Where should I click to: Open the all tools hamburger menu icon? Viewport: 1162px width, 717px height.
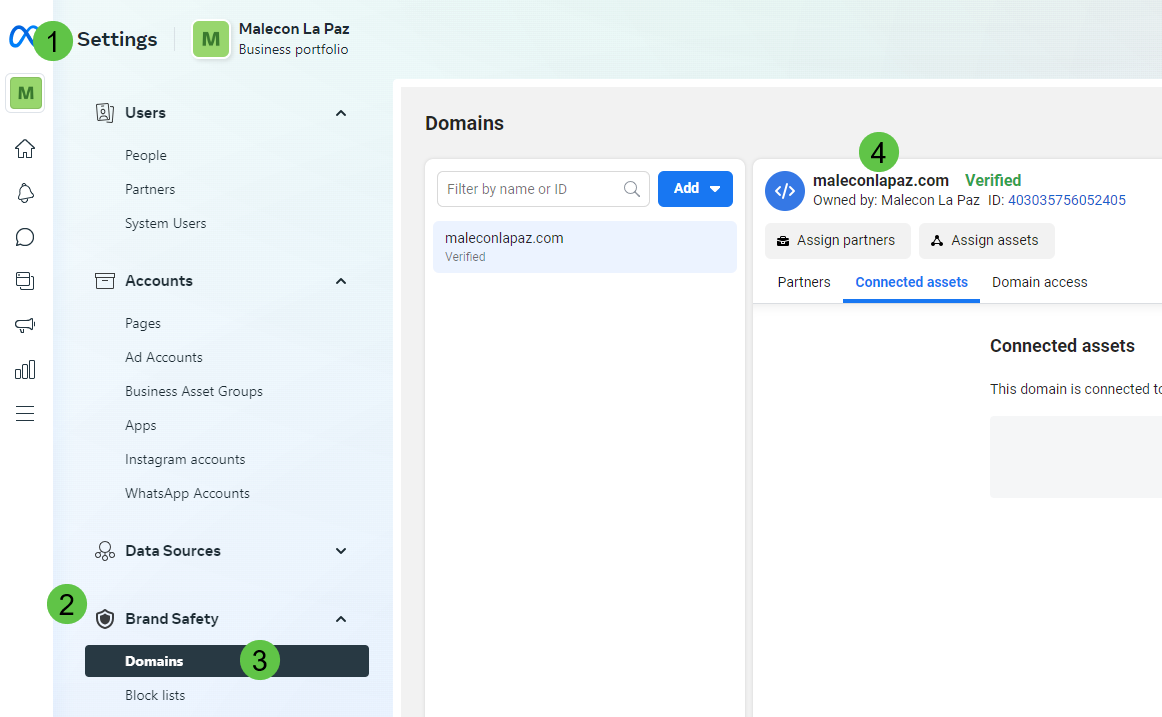pyautogui.click(x=25, y=413)
